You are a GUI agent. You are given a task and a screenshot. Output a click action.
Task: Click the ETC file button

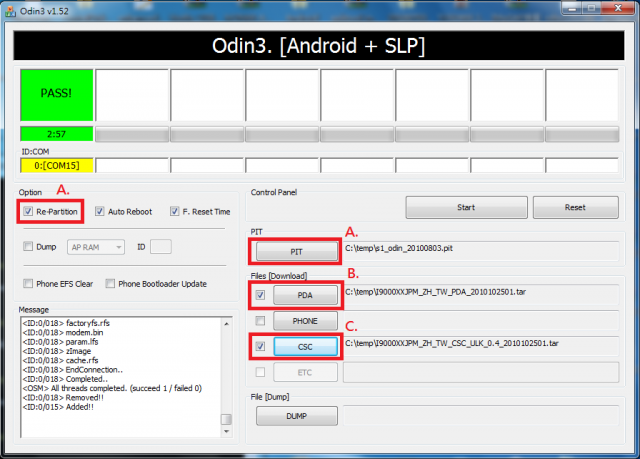click(x=305, y=373)
